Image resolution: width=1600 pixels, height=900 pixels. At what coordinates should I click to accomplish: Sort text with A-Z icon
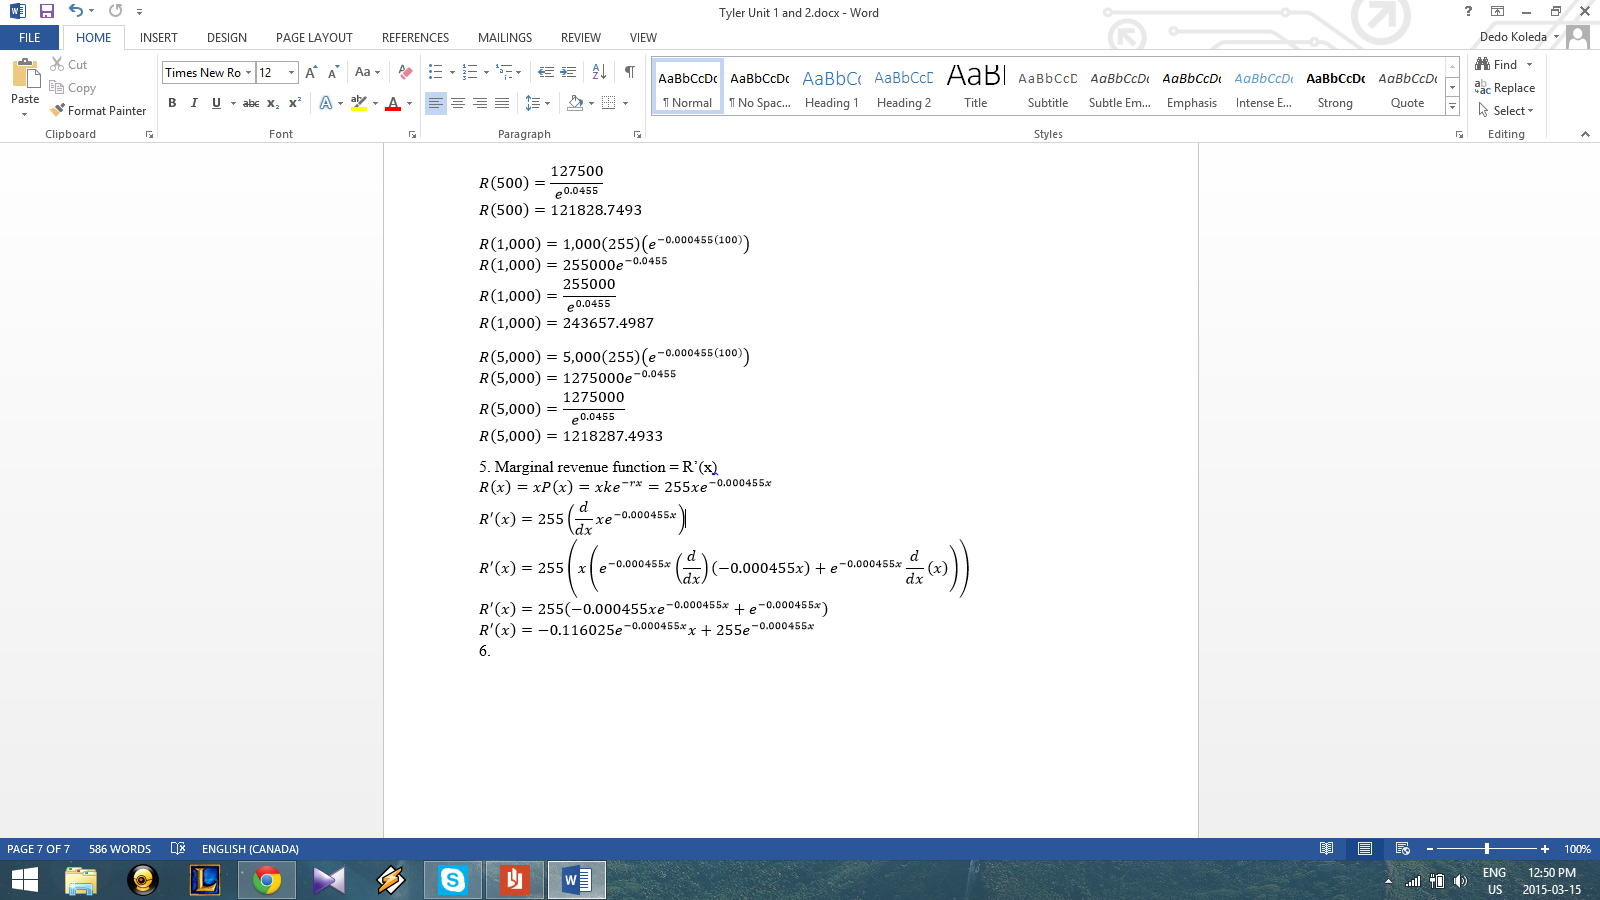(x=599, y=72)
